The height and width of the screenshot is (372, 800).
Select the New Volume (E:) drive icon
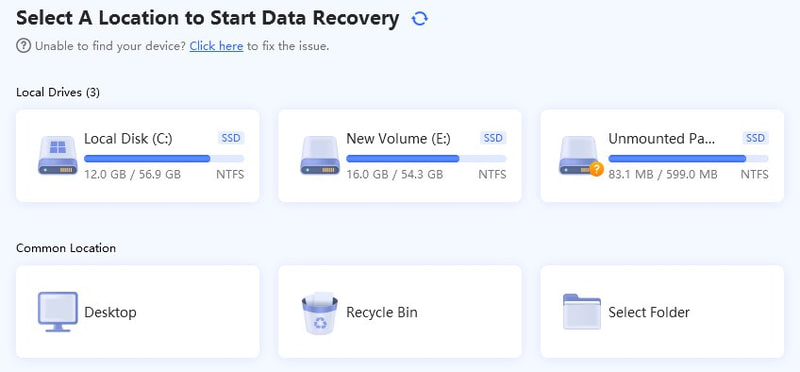[x=320, y=155]
